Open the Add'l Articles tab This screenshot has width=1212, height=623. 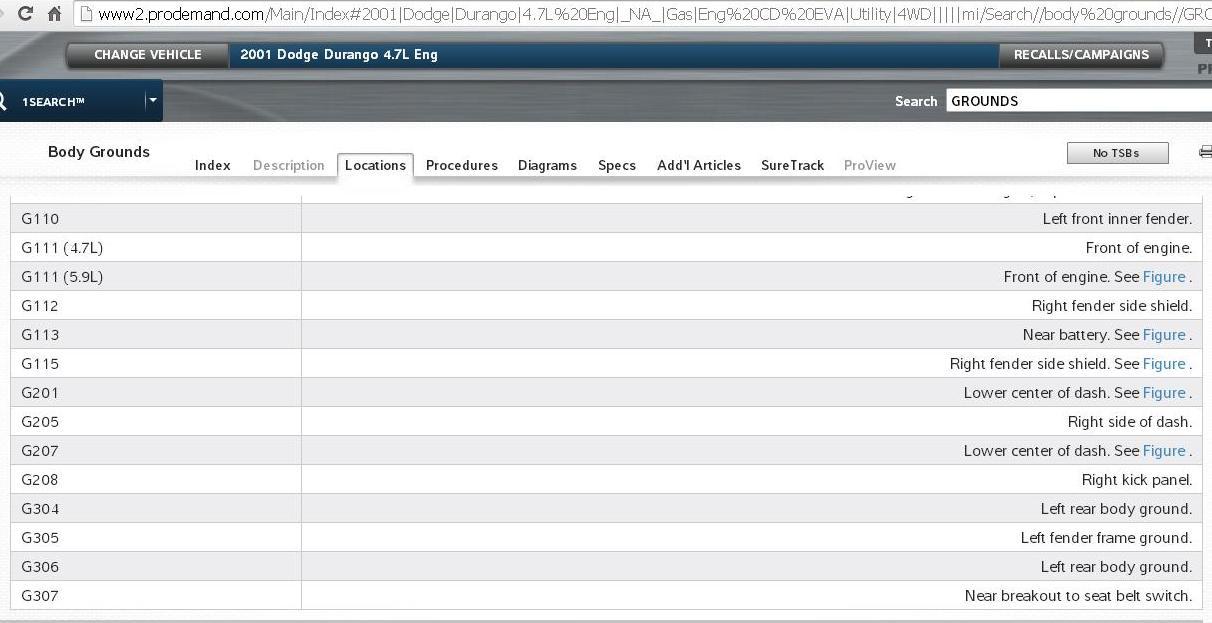tap(698, 165)
